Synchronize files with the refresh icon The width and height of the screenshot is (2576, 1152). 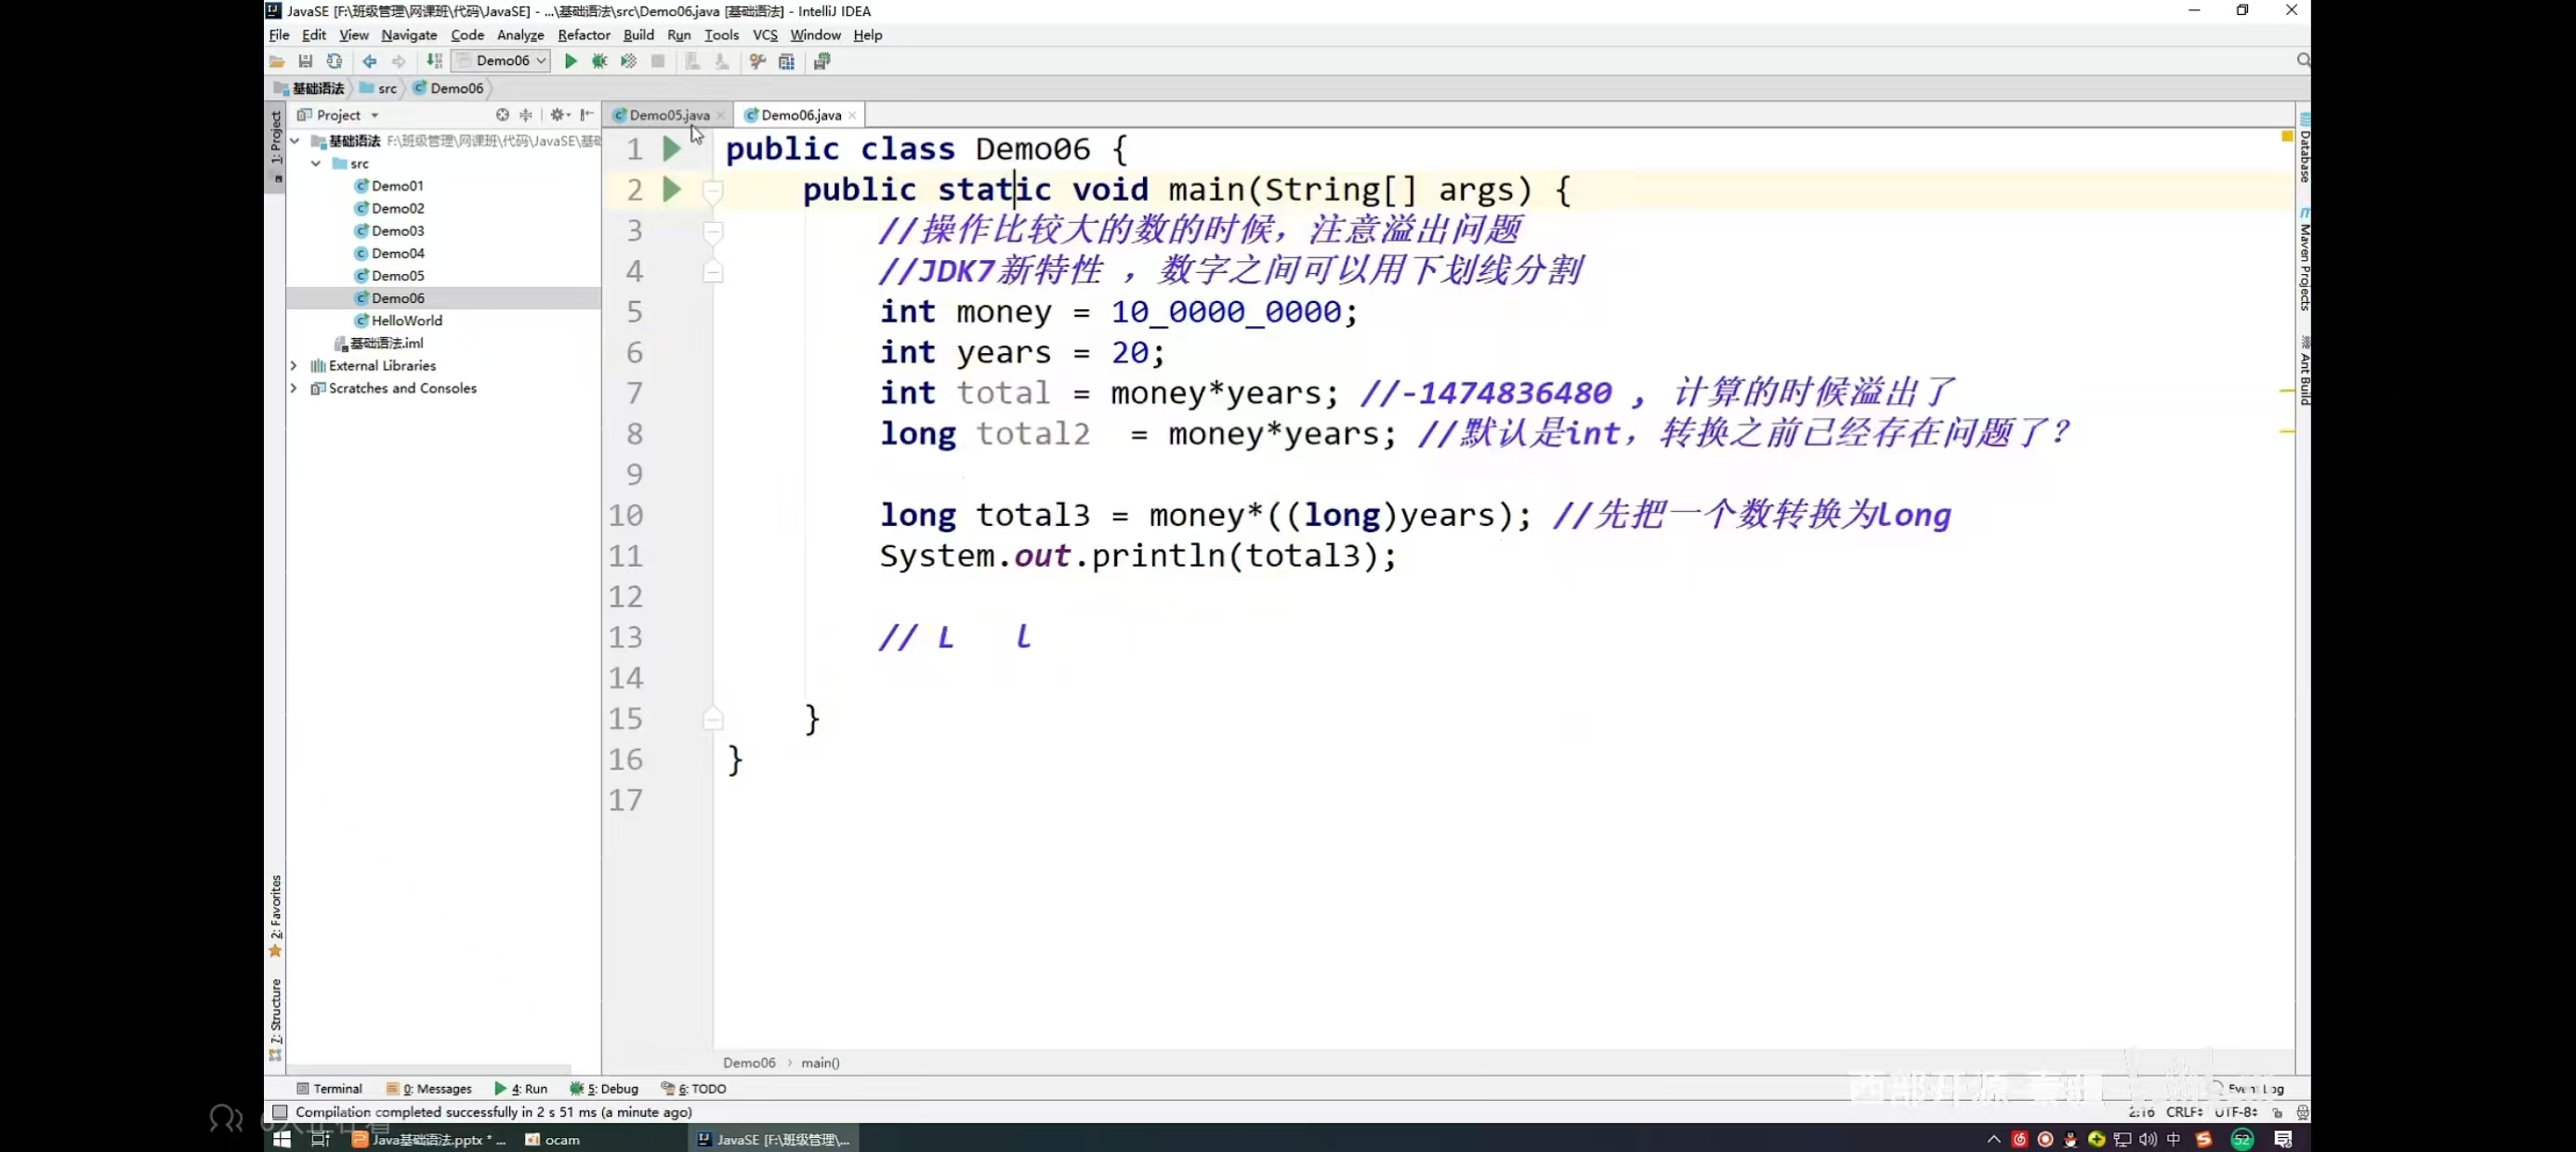(334, 61)
